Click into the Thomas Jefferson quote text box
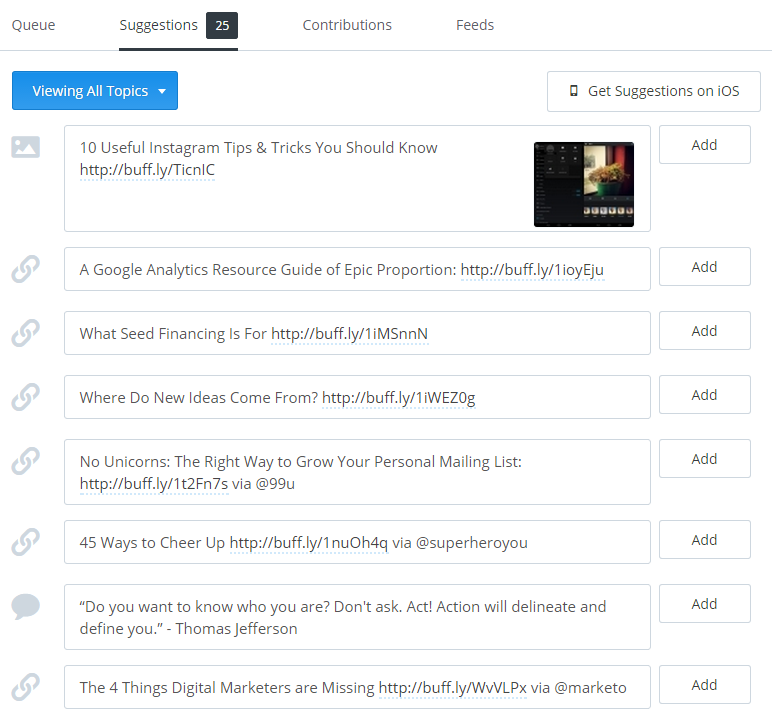The width and height of the screenshot is (772, 722). [357, 617]
